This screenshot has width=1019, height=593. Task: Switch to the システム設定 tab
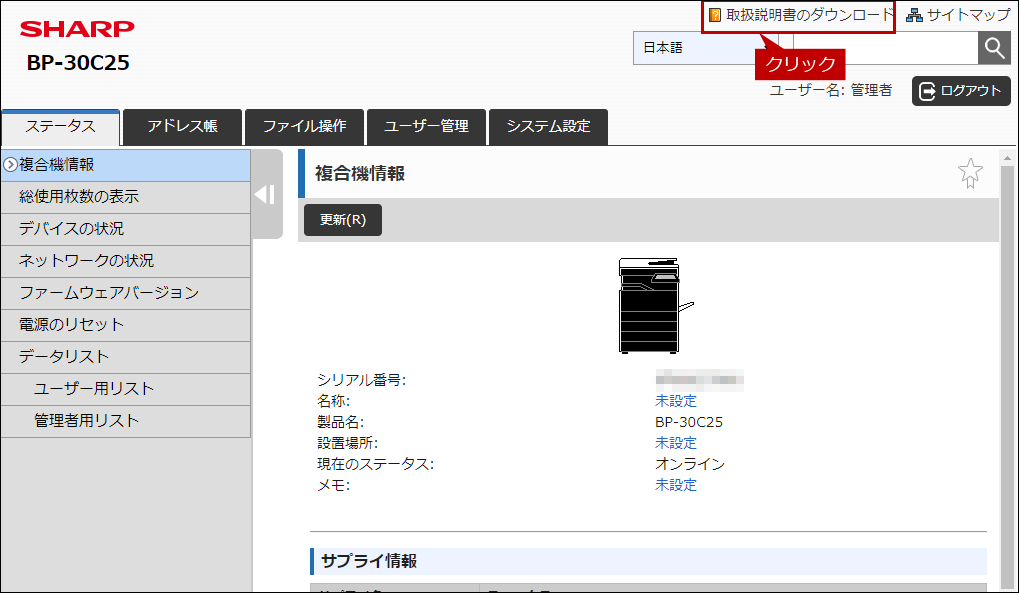(x=548, y=127)
